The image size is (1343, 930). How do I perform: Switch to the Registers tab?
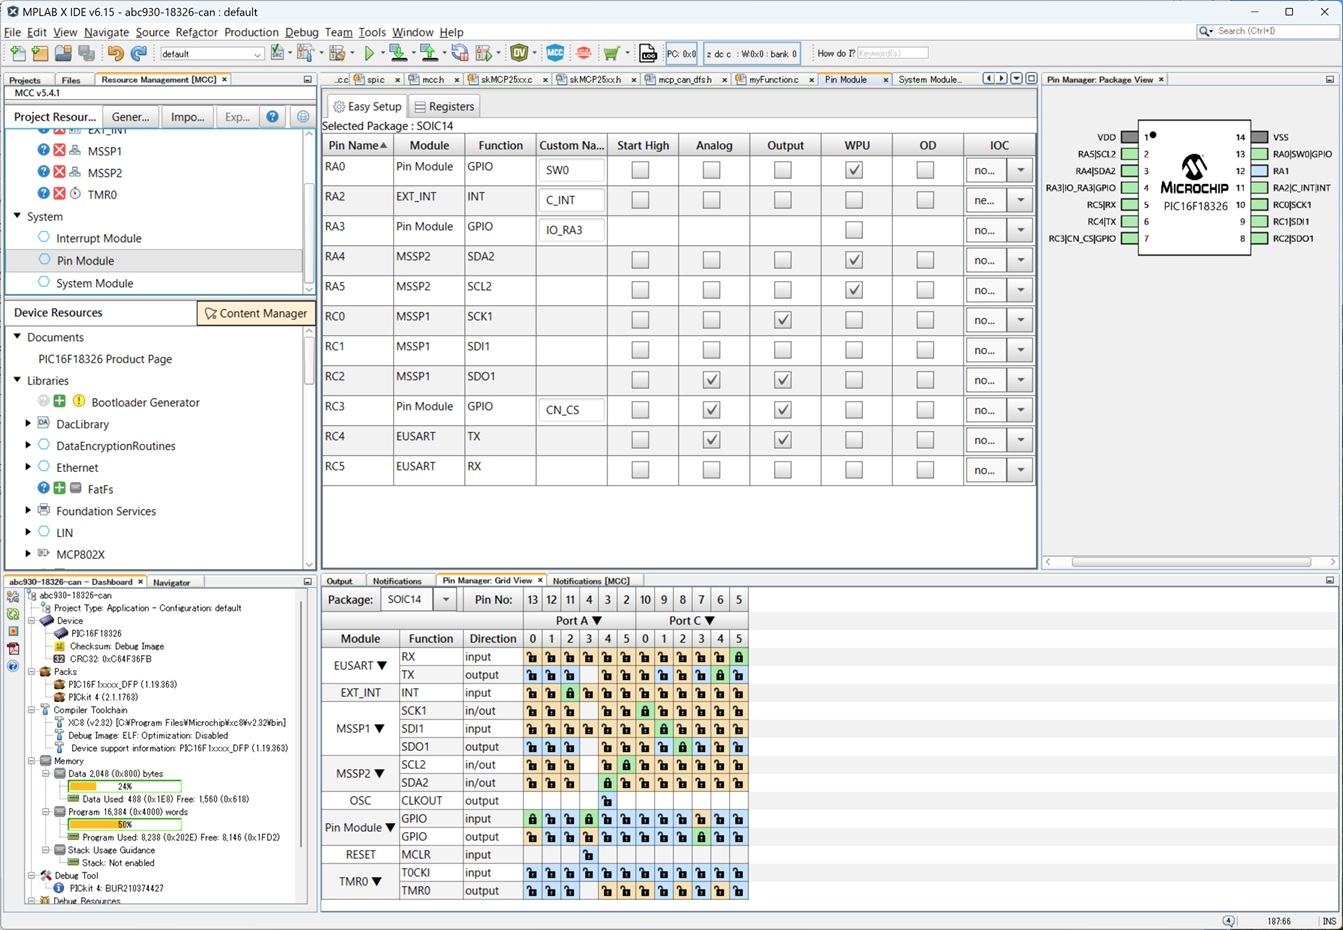[x=444, y=106]
